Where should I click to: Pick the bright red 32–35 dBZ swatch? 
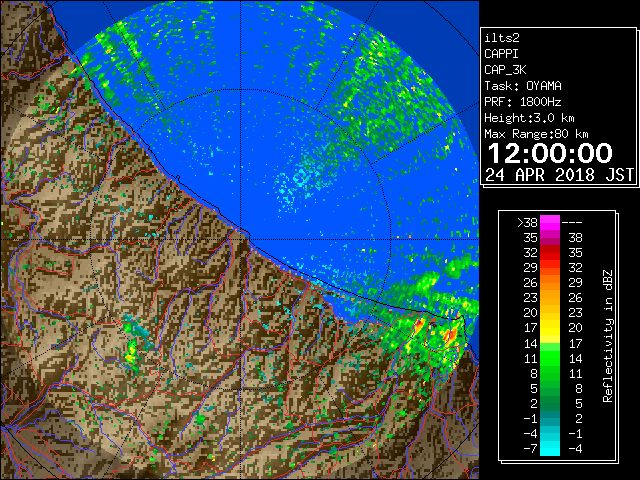tap(550, 253)
